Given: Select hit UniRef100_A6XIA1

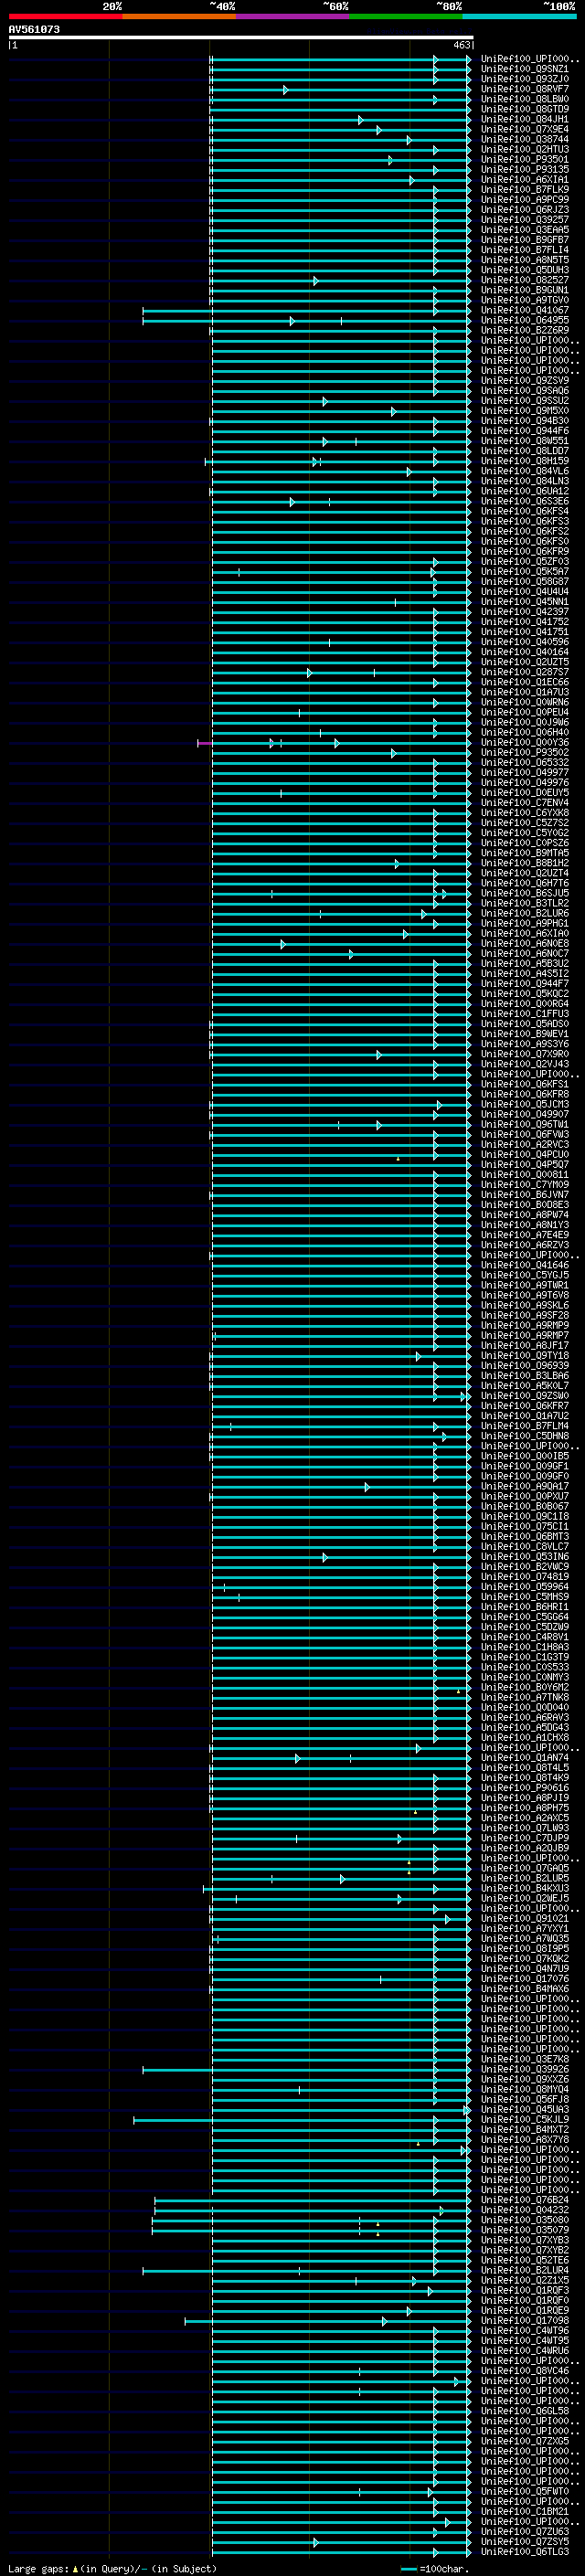Looking at the screenshot, I should coord(524,180).
